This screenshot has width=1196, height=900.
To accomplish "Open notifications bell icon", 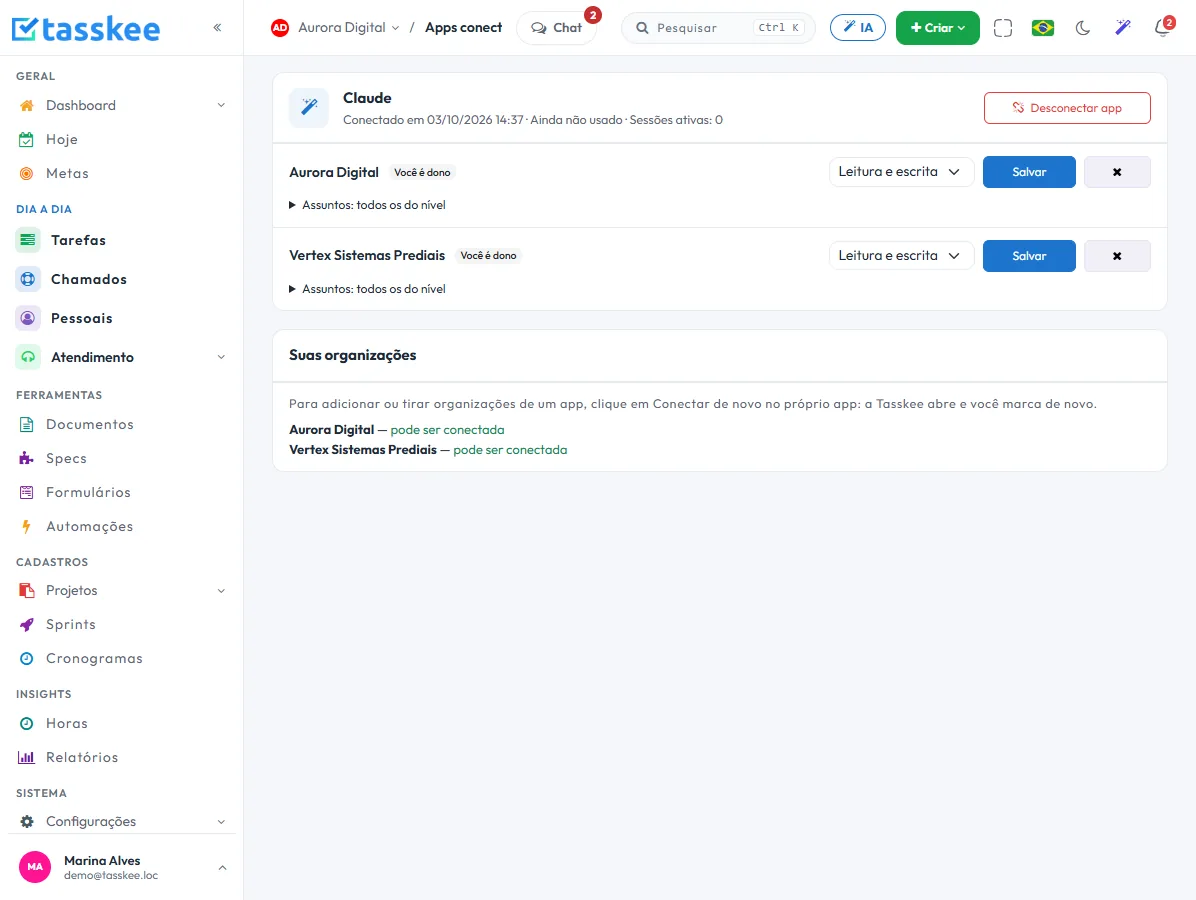I will pos(1162,28).
